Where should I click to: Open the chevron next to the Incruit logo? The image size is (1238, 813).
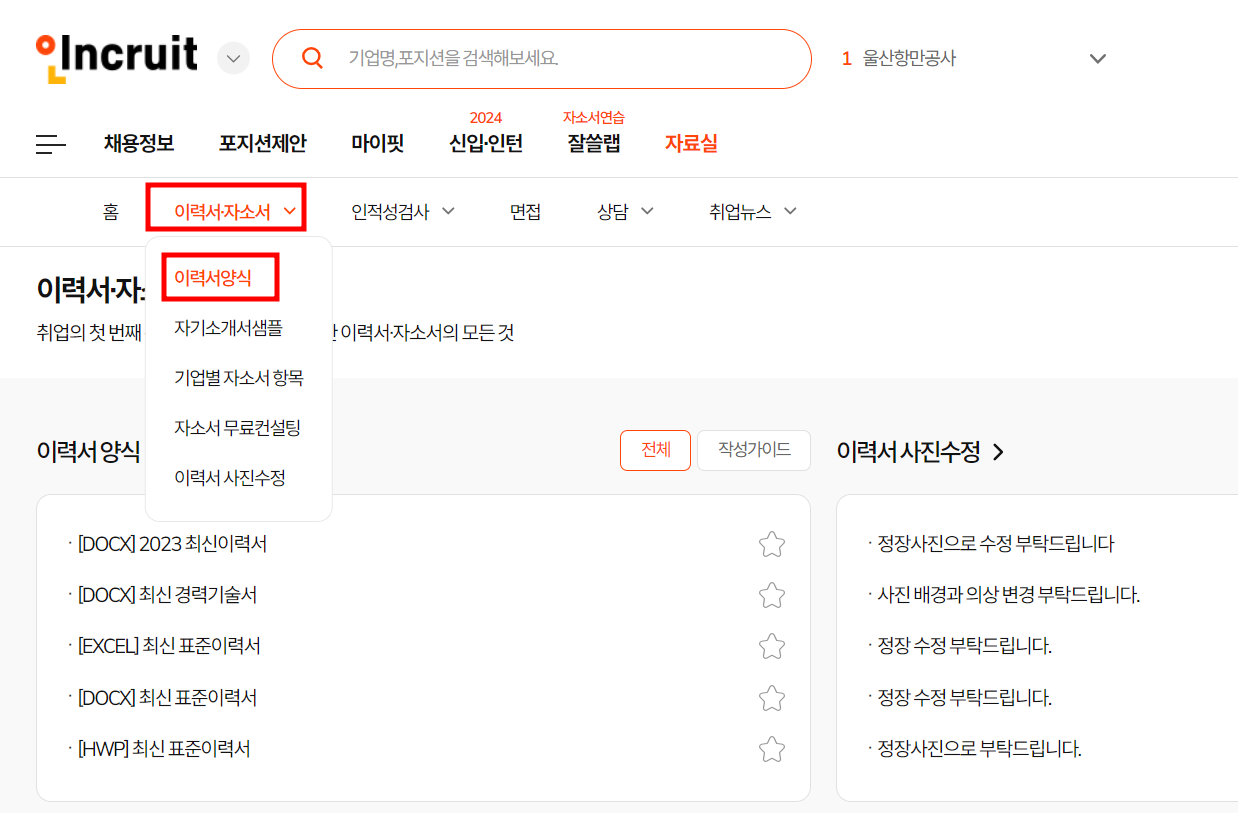[233, 57]
